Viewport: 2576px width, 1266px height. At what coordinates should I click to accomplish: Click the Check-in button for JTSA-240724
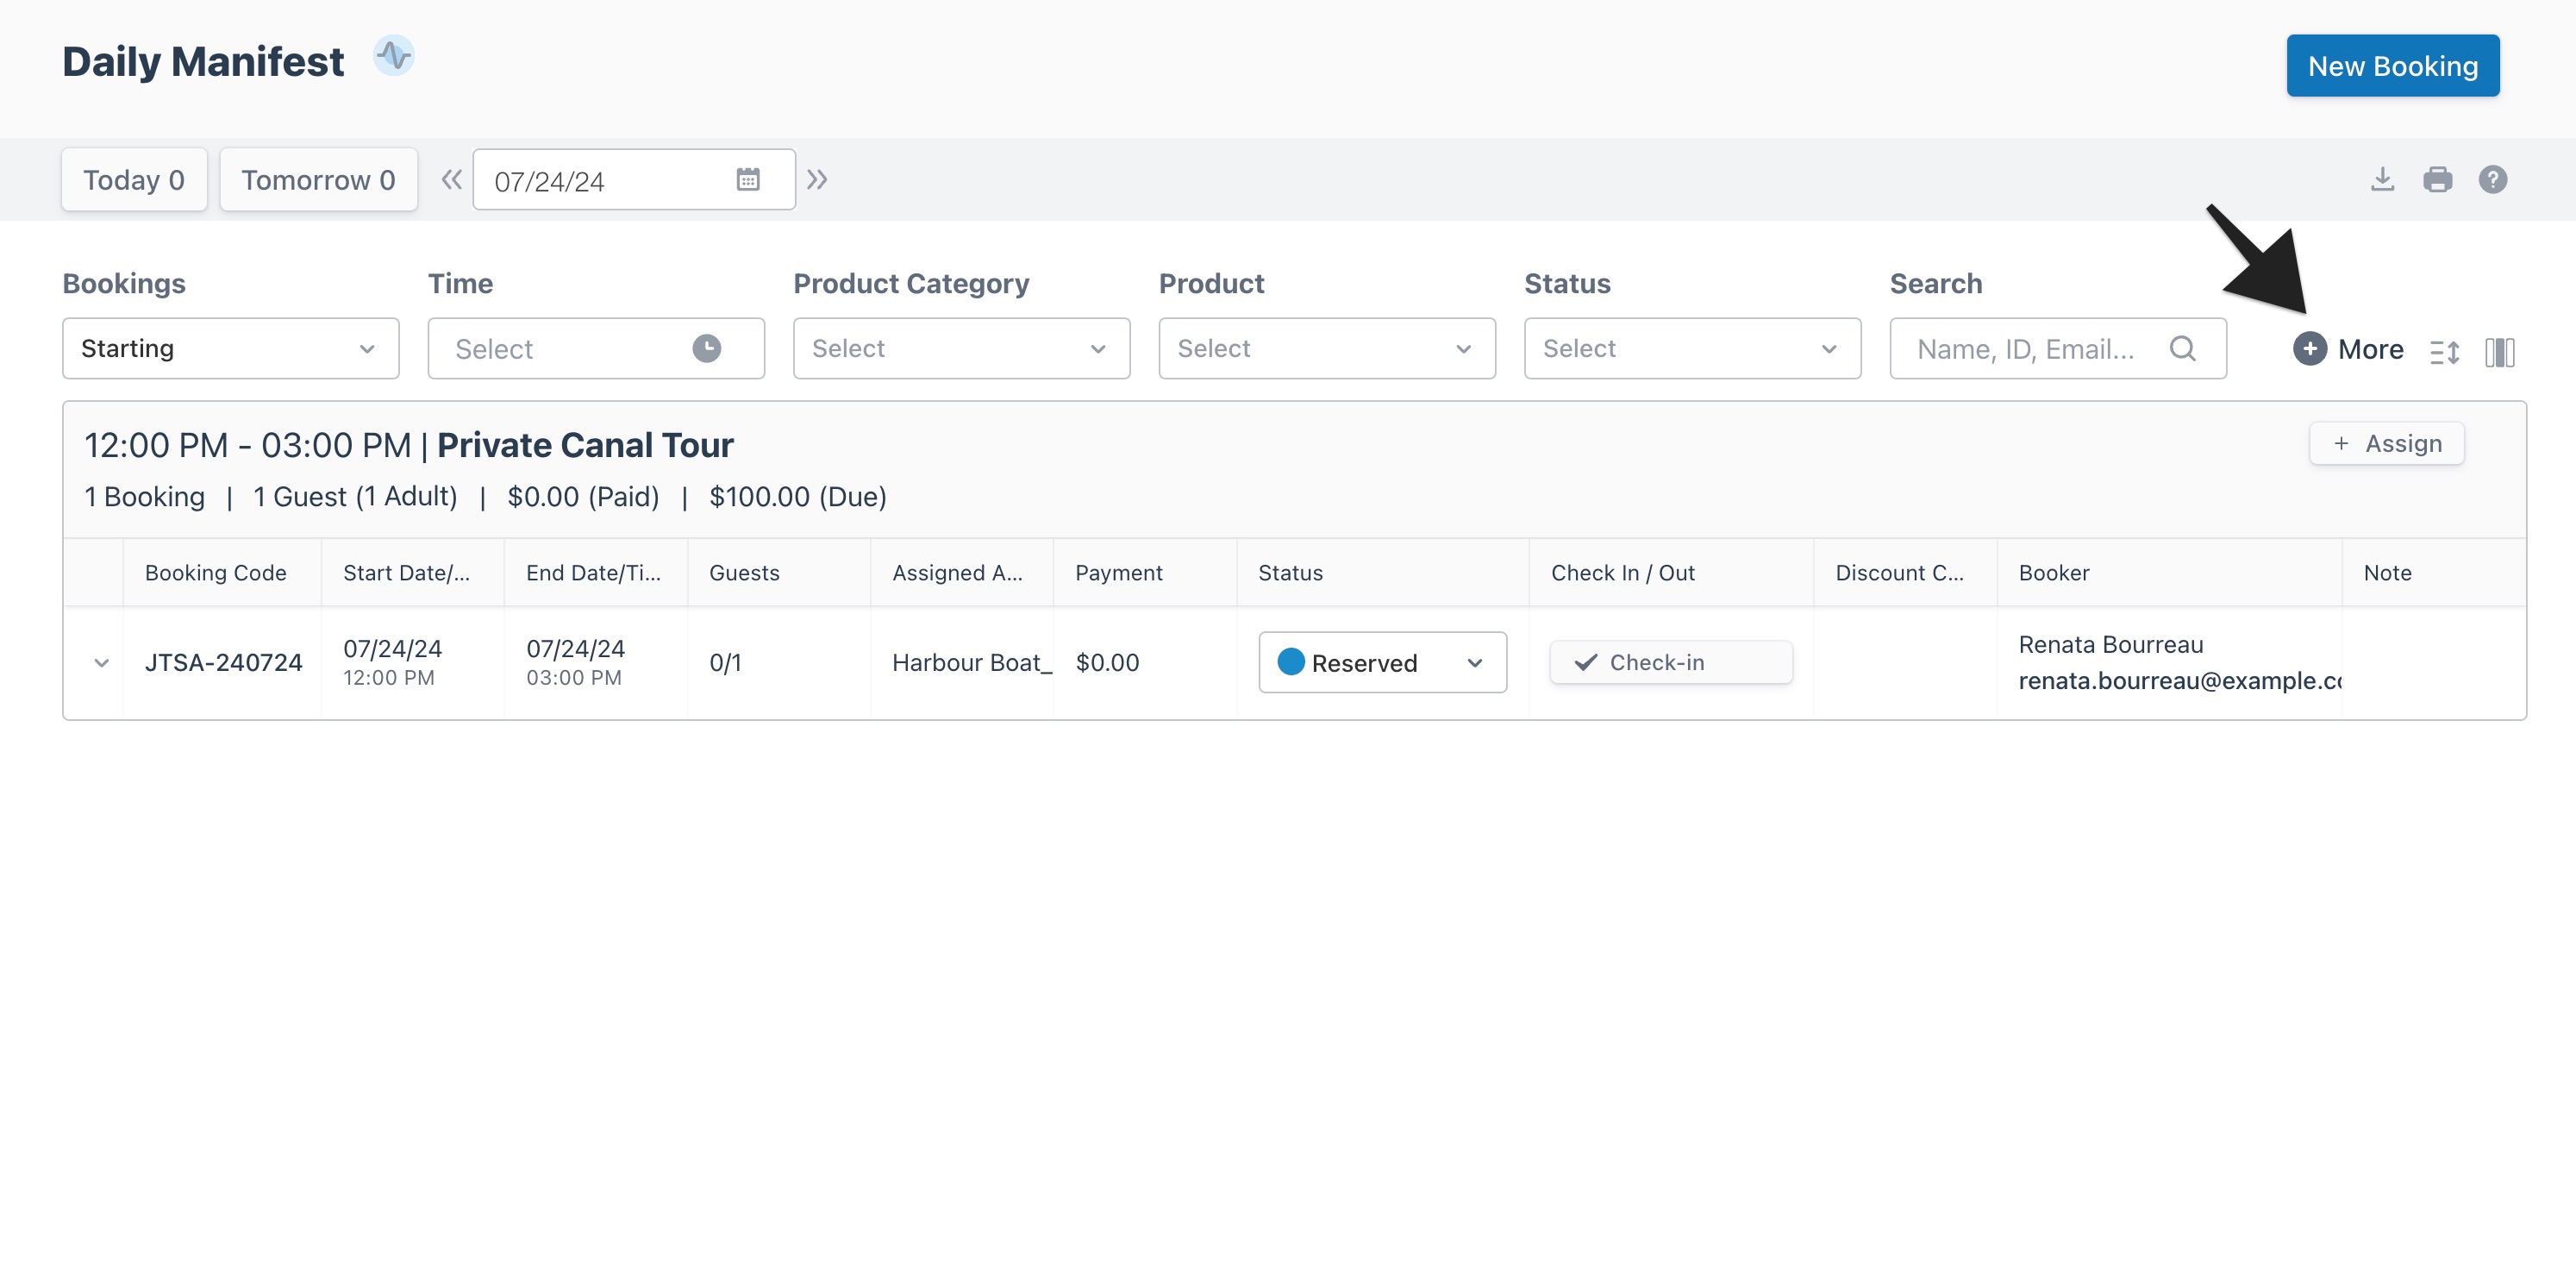pos(1670,662)
